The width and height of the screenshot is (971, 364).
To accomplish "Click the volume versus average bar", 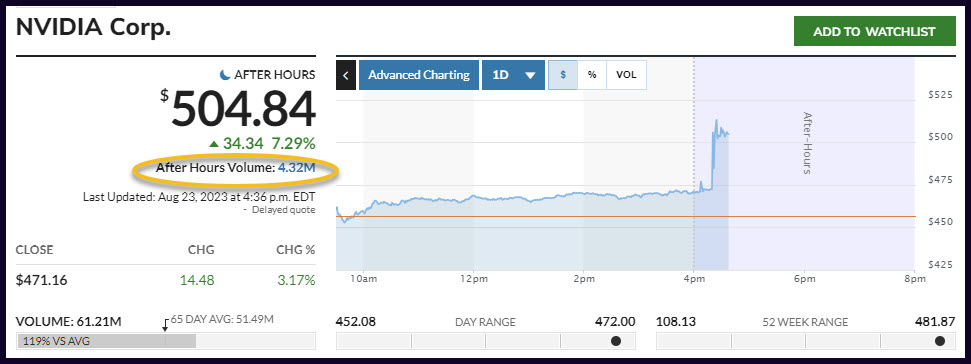I will click(166, 341).
